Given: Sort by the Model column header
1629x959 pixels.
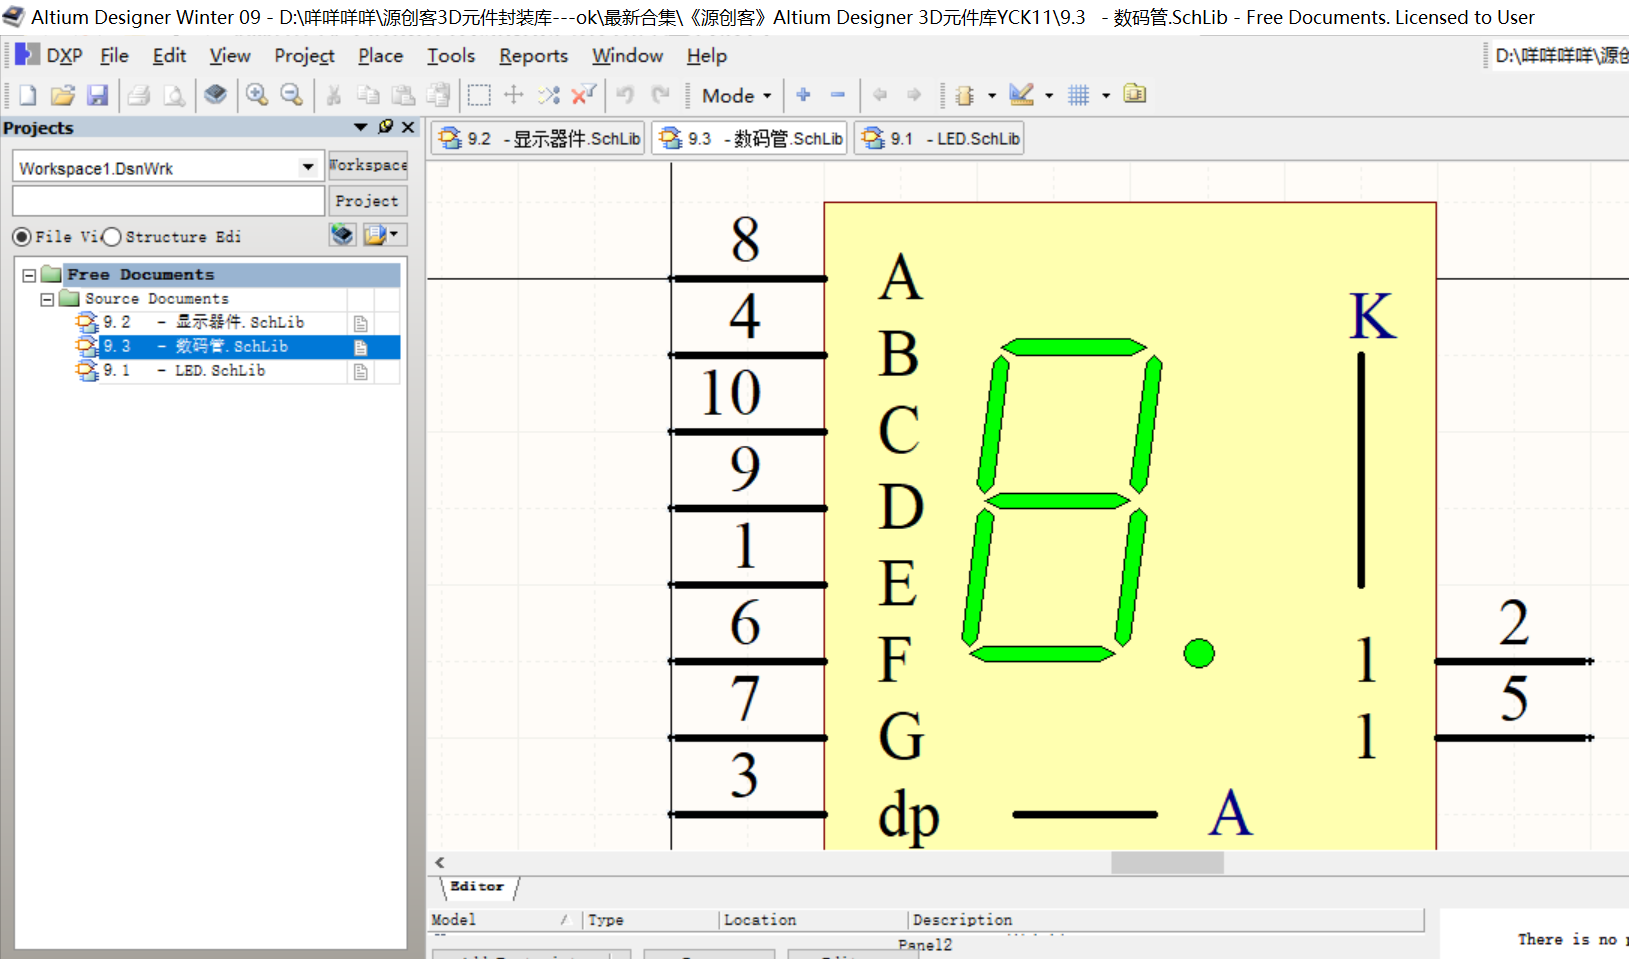Looking at the screenshot, I should 505,920.
